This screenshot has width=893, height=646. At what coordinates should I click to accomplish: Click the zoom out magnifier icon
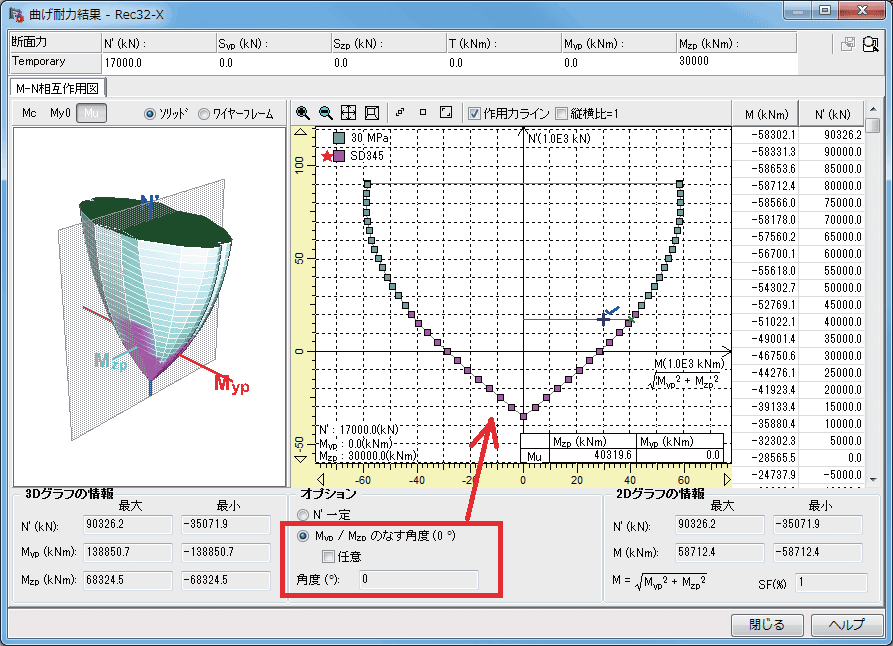click(x=326, y=113)
